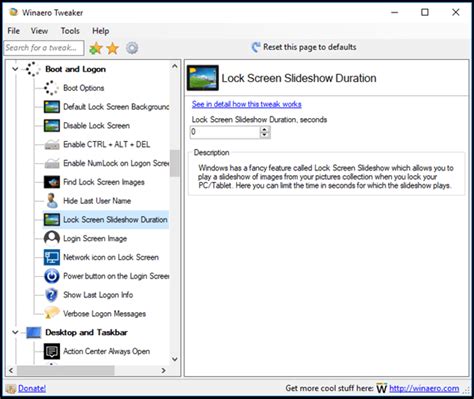
Task: Open the File menu
Action: pyautogui.click(x=14, y=31)
